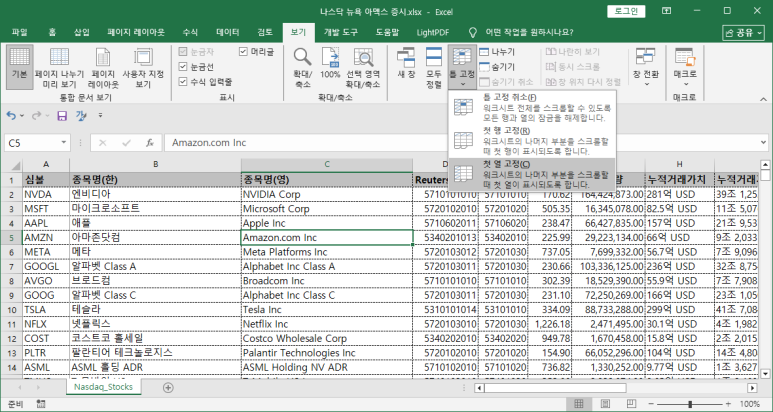Click 나누기 split window
The image size is (773, 412).
(x=496, y=52)
